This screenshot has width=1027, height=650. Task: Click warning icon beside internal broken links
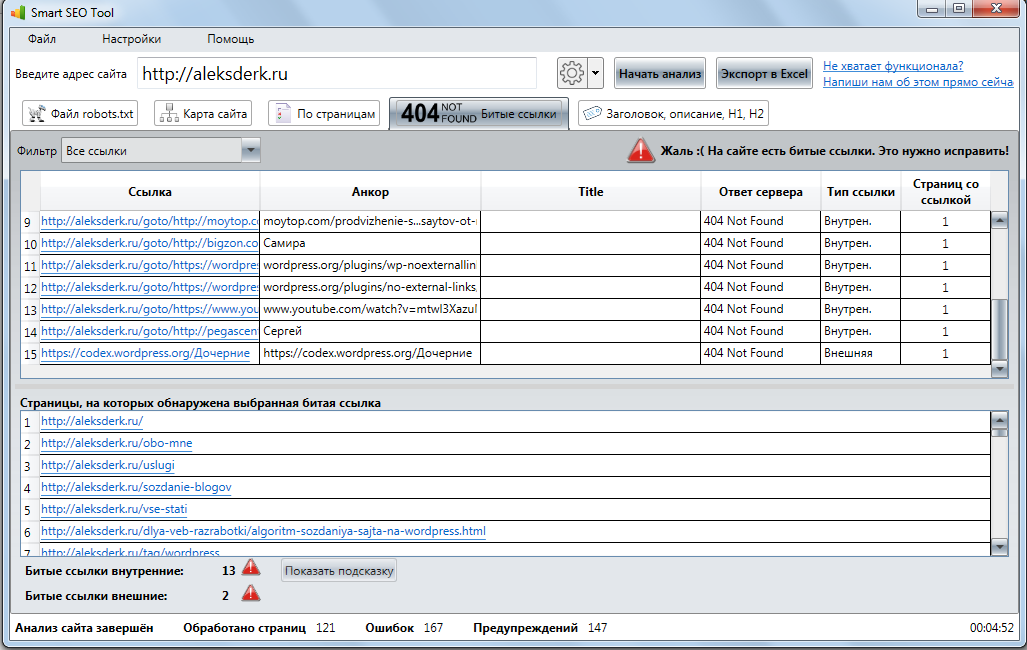click(x=250, y=568)
